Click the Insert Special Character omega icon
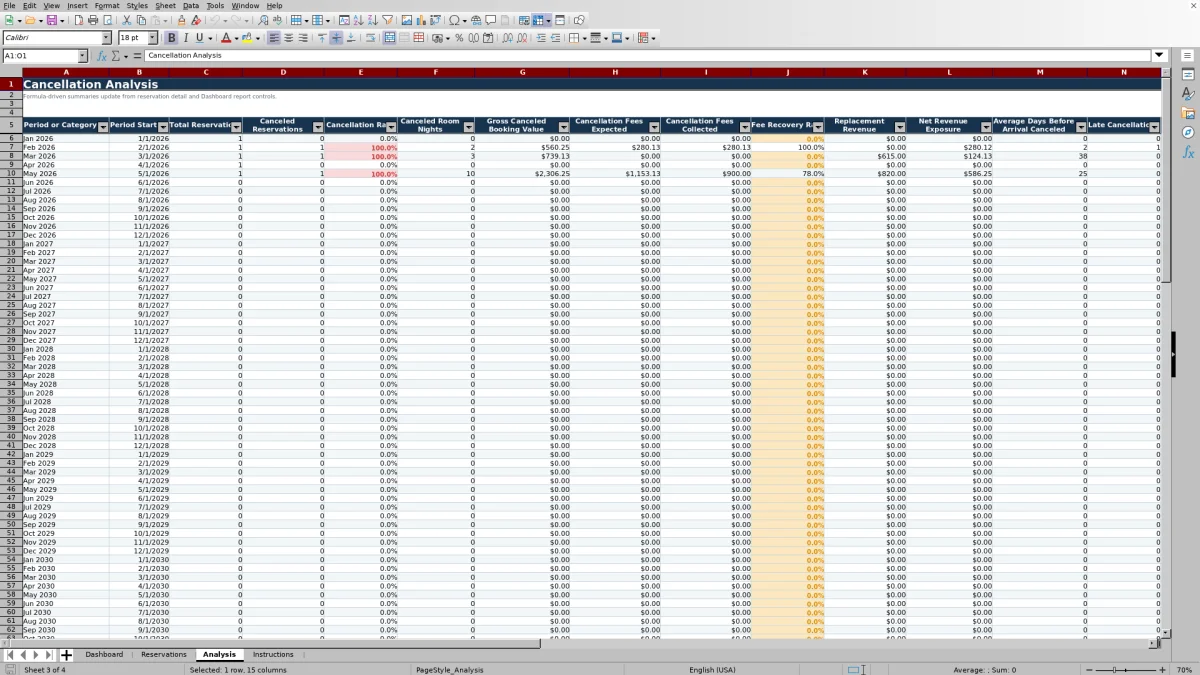Viewport: 1200px width, 675px height. 455,20
